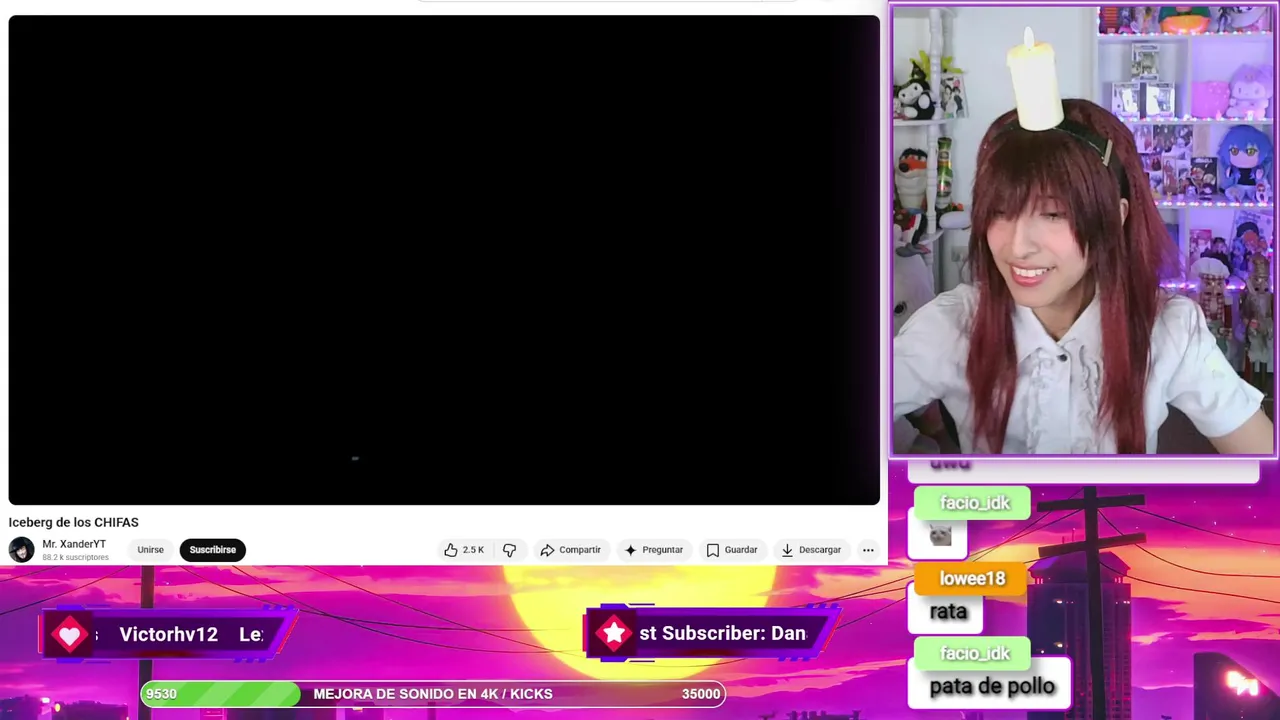This screenshot has width=1280, height=720.
Task: Open the Mr. XanderYT channel name link
Action: (74, 544)
